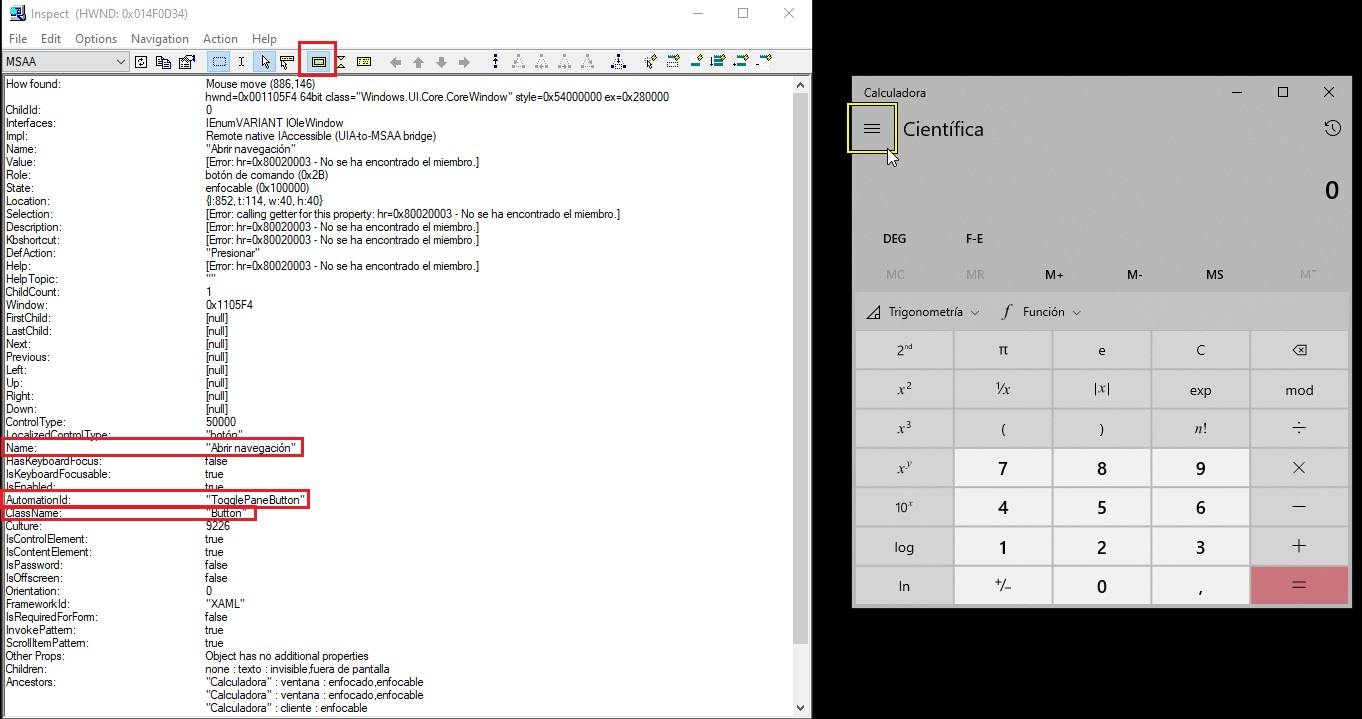The height and width of the screenshot is (719, 1362).
Task: Click the MS memory store button
Action: [x=1214, y=275]
